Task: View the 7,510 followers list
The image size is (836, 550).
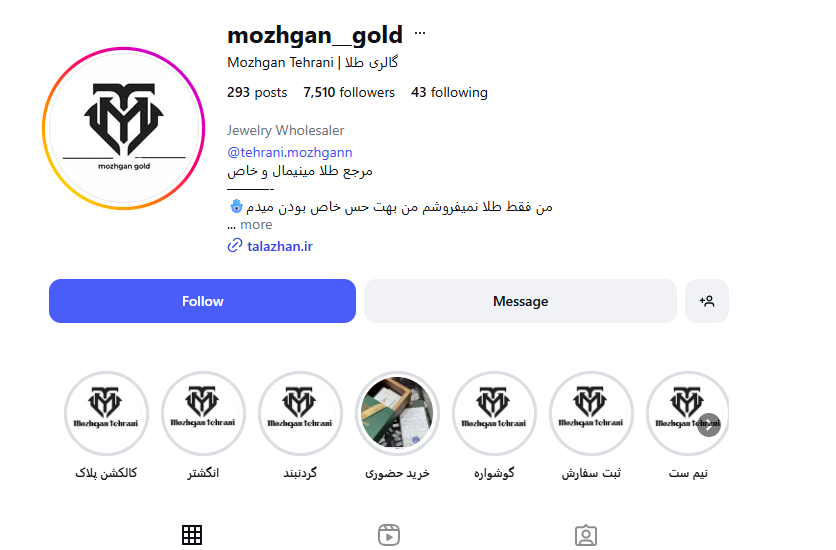Action: (349, 93)
